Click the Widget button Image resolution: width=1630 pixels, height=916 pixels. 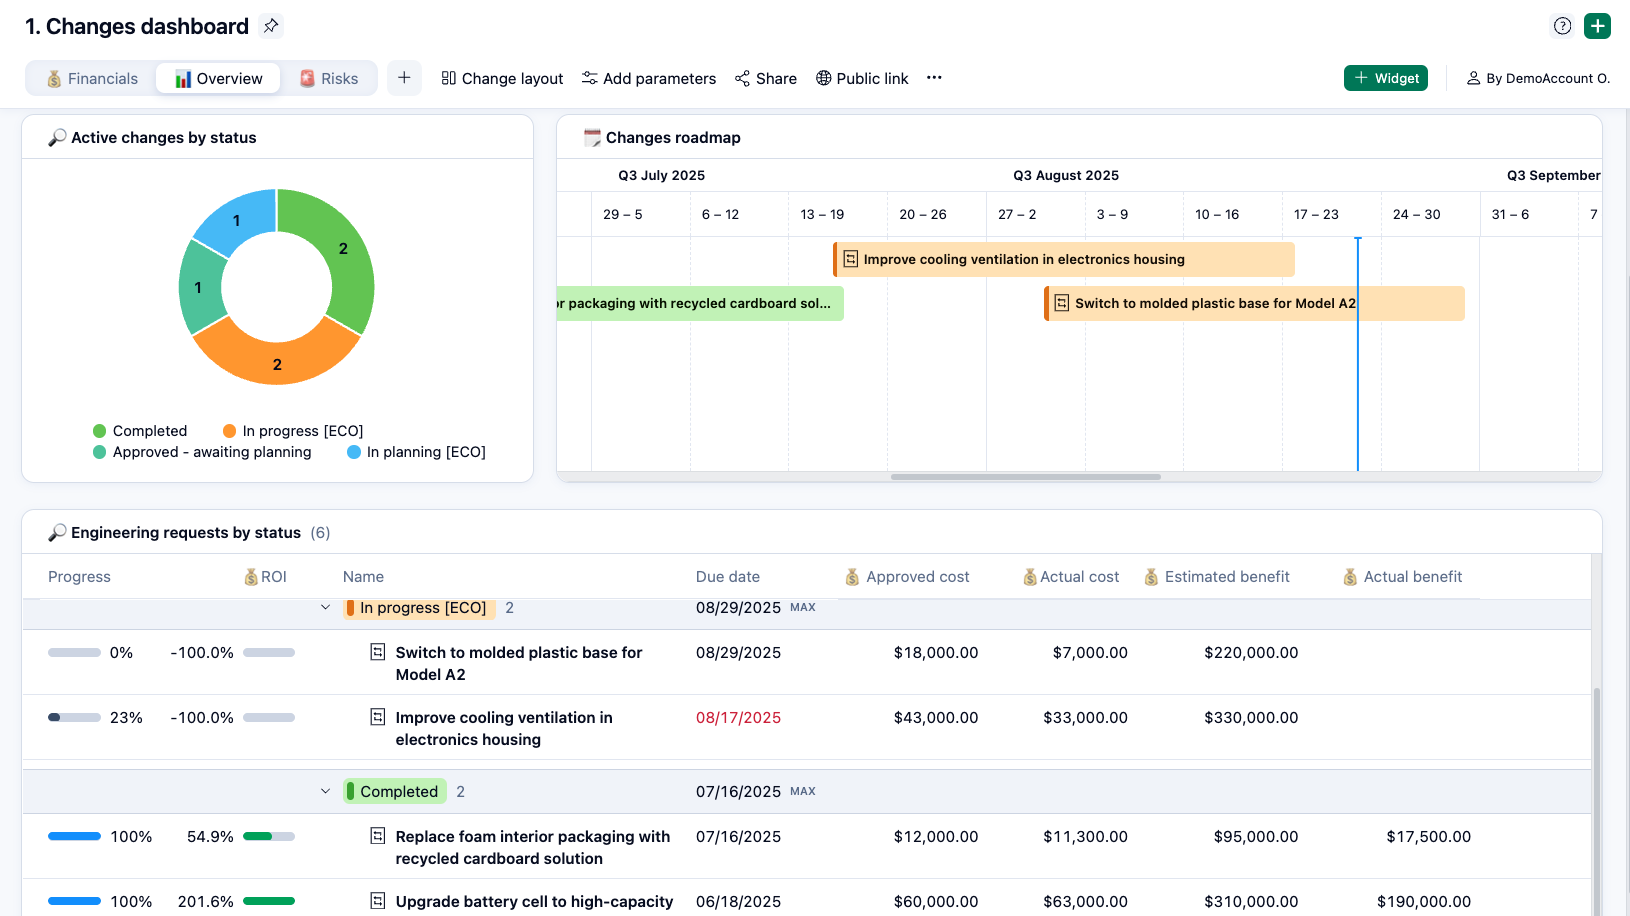click(1386, 77)
